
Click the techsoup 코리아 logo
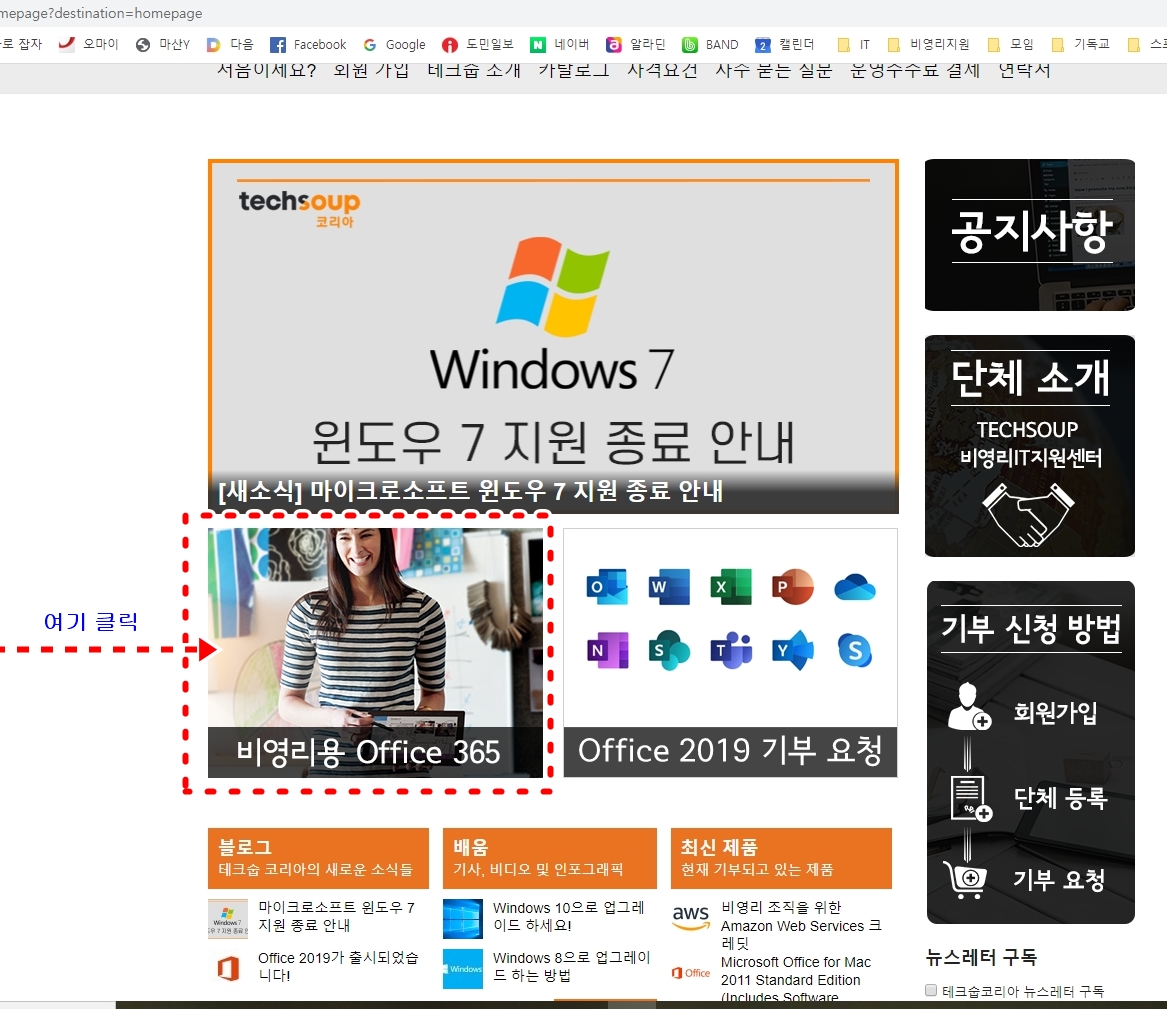tap(299, 209)
